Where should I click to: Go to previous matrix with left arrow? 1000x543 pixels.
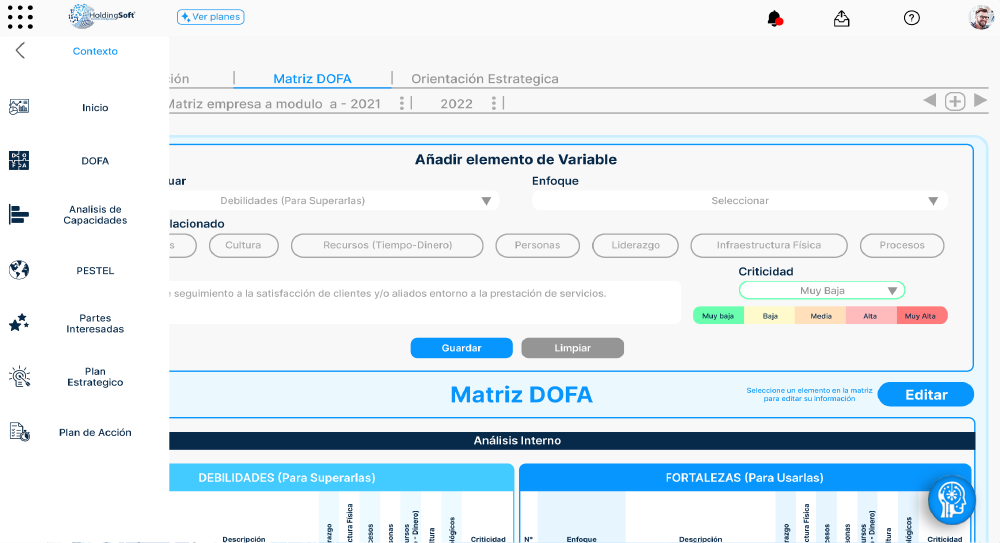[x=930, y=100]
